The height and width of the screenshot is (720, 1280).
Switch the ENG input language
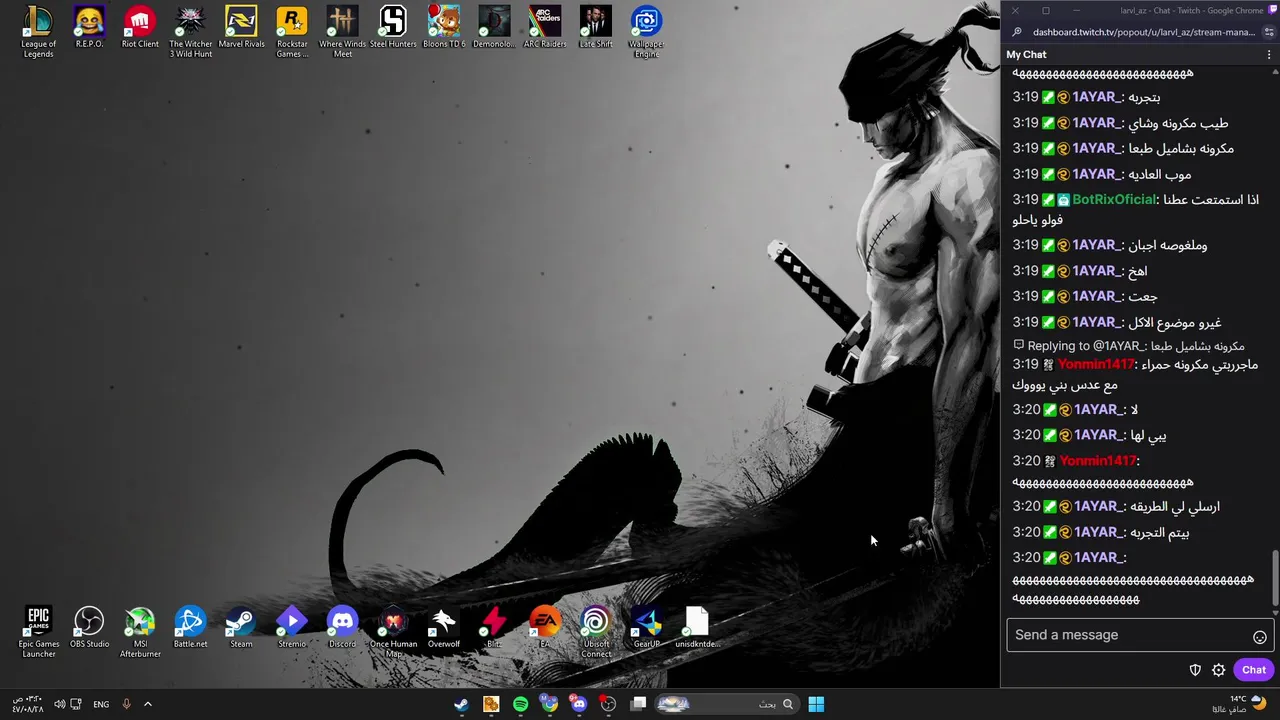click(101, 704)
